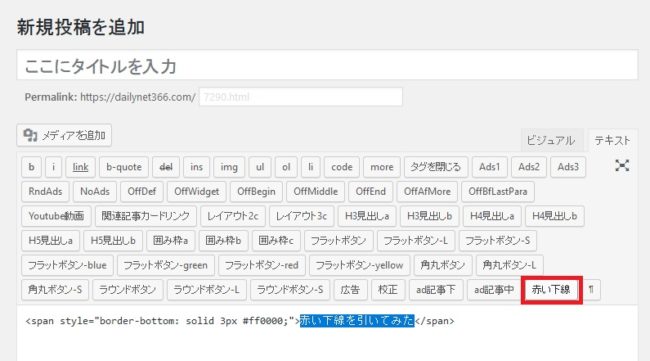650x361 pixels.
Task: Click the 校正 button
Action: (x=388, y=289)
